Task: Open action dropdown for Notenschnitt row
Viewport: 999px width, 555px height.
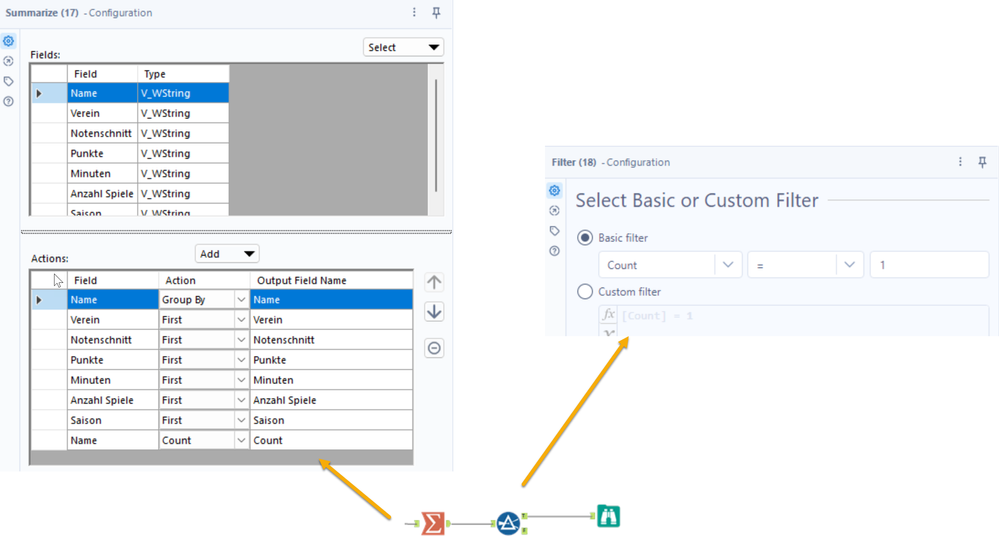Action: click(241, 340)
